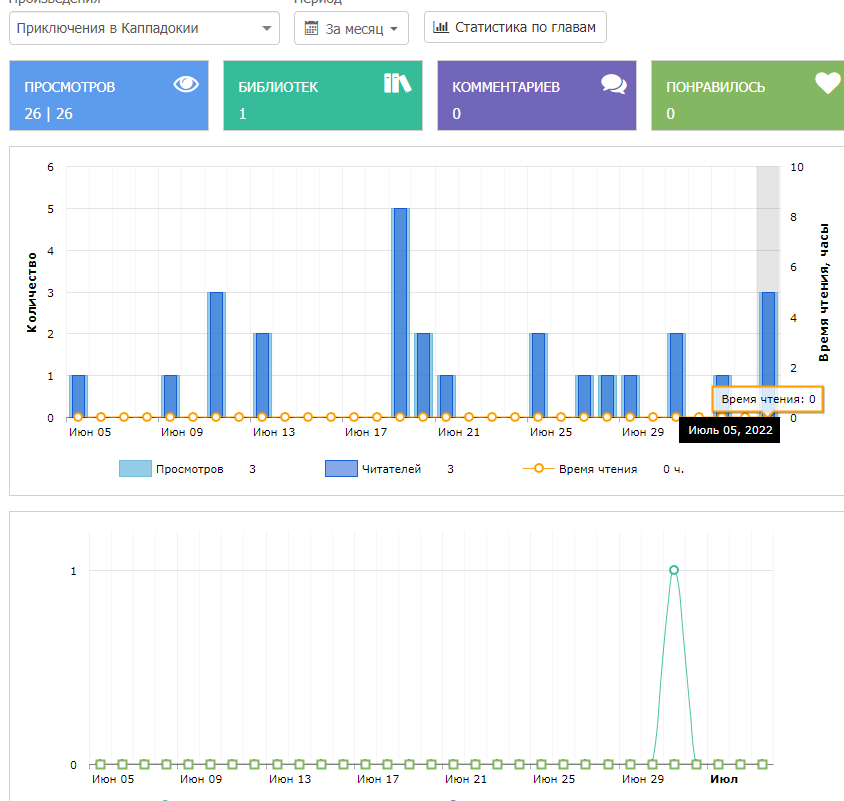
Task: Click the books icon on Библиотек card
Action: pos(397,83)
